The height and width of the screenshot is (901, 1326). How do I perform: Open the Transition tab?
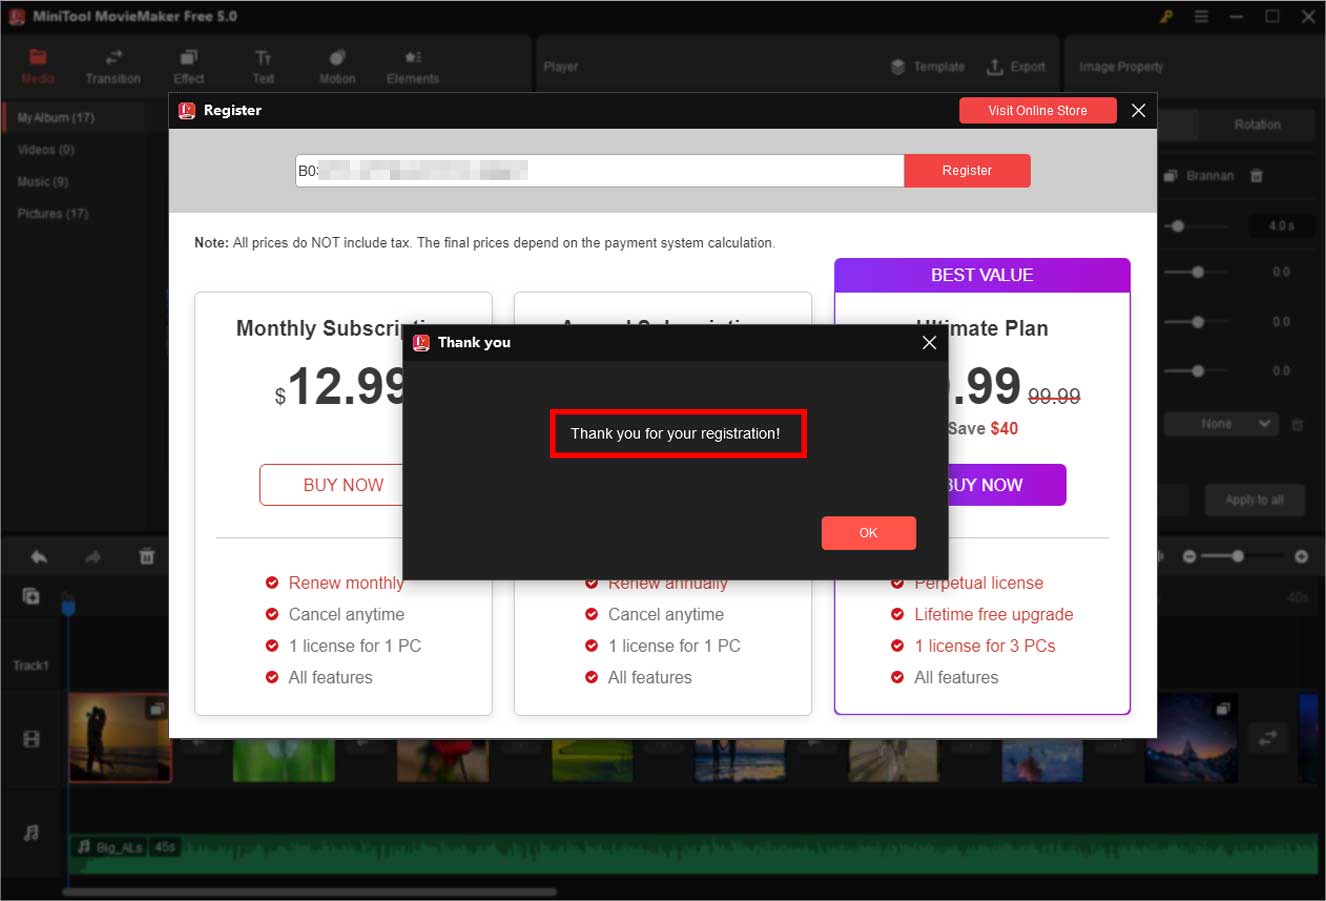[x=113, y=66]
